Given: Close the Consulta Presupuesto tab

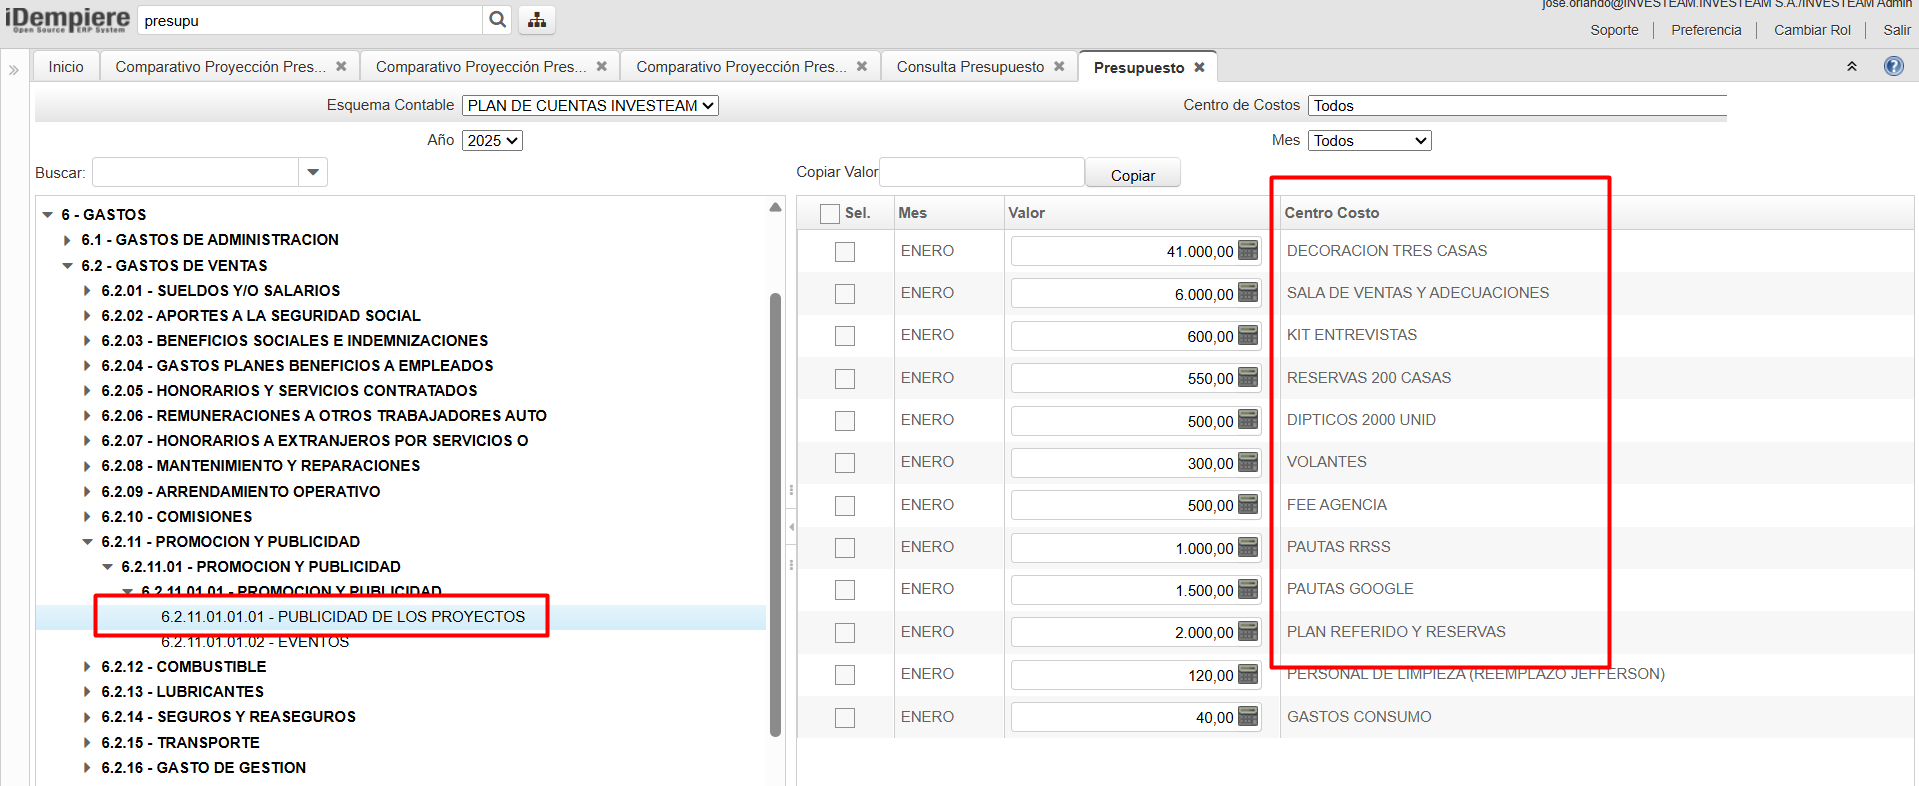Looking at the screenshot, I should click(x=1059, y=66).
